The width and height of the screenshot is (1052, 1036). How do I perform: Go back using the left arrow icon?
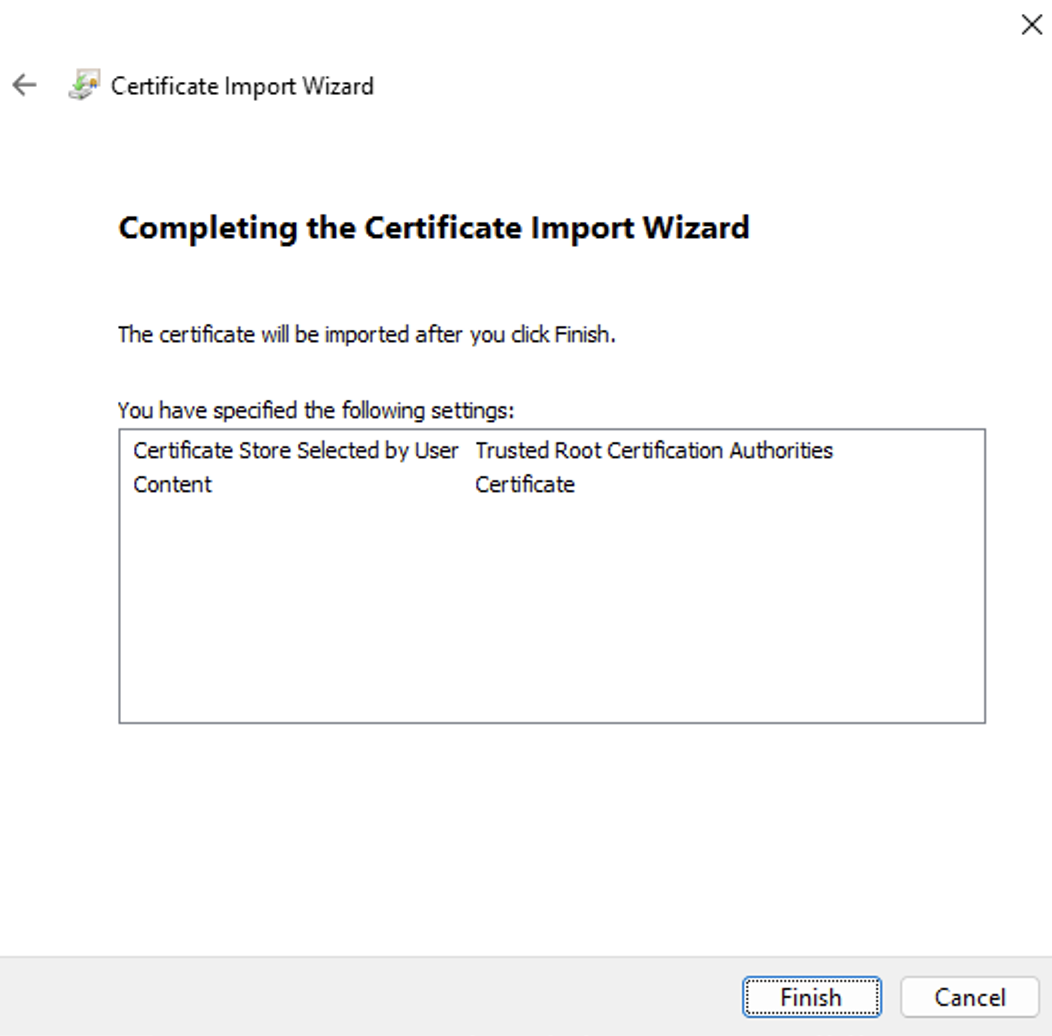pos(24,85)
